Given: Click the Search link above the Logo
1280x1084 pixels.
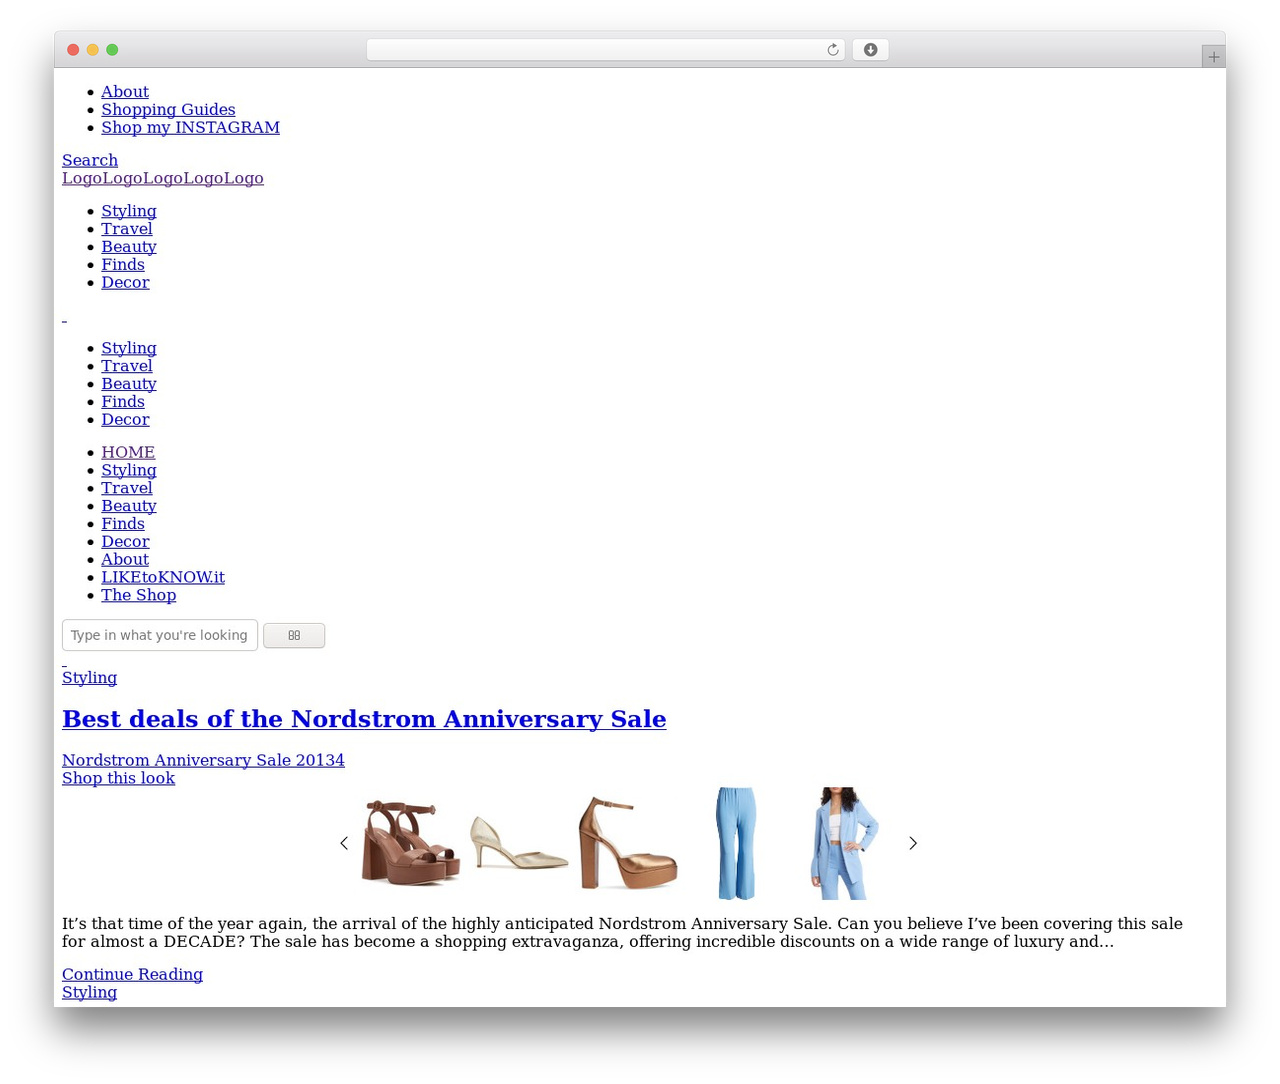Looking at the screenshot, I should 90,161.
